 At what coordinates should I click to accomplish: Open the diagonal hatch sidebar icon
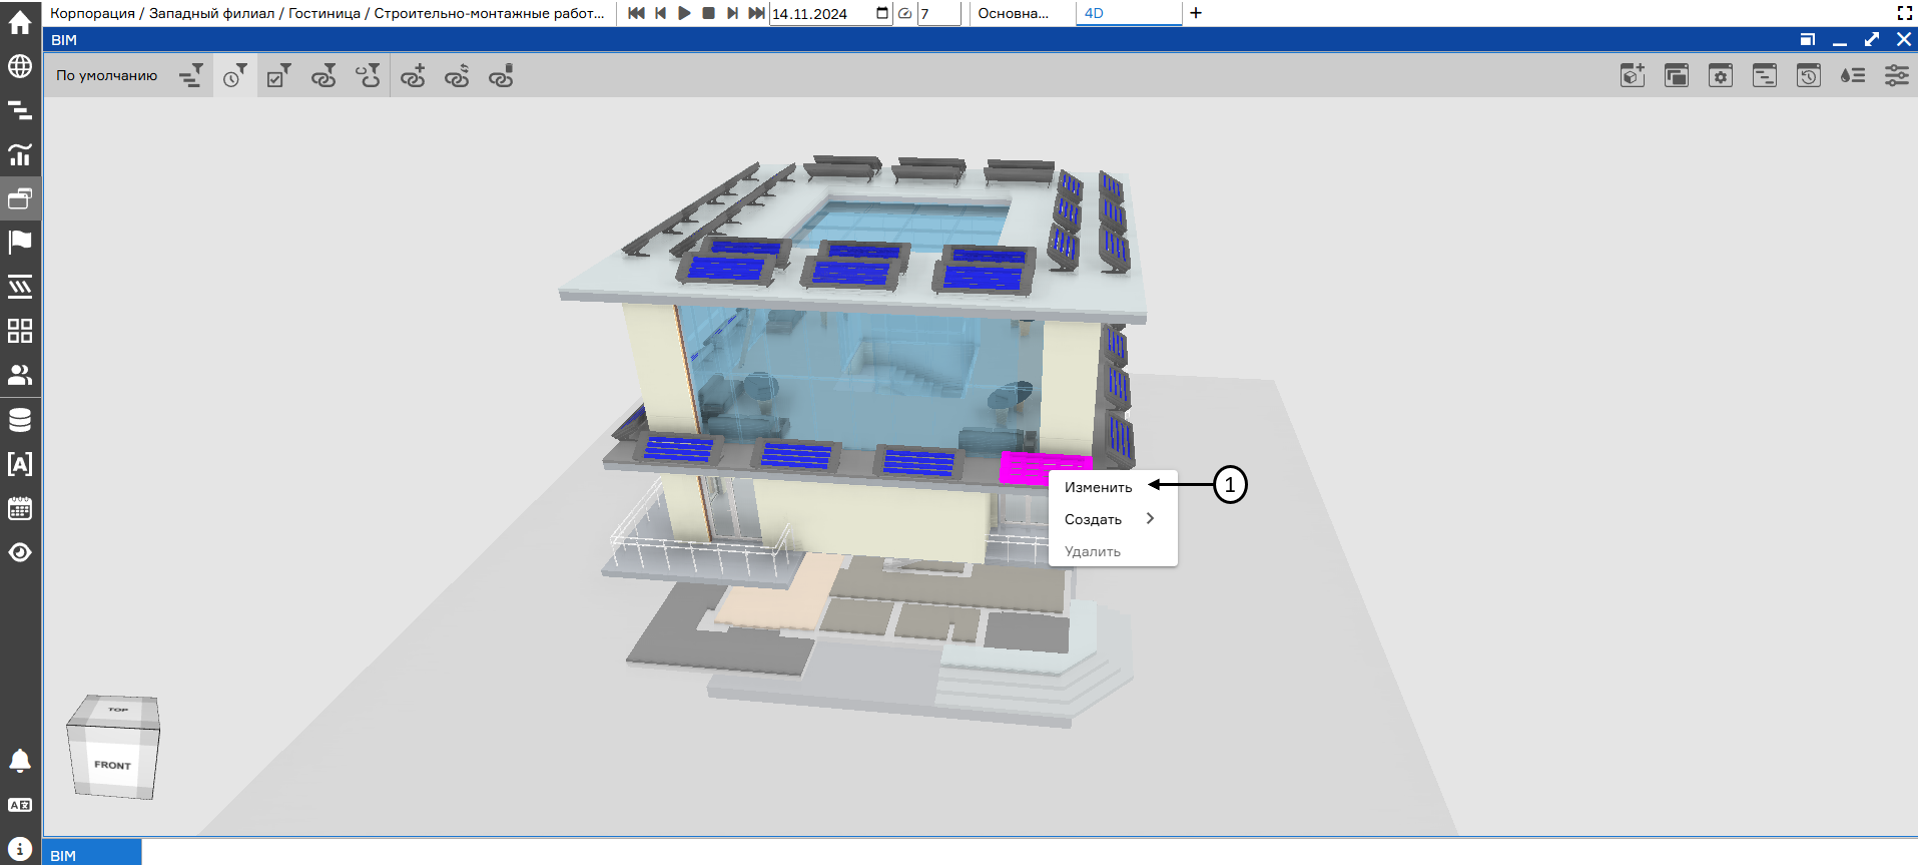point(20,287)
